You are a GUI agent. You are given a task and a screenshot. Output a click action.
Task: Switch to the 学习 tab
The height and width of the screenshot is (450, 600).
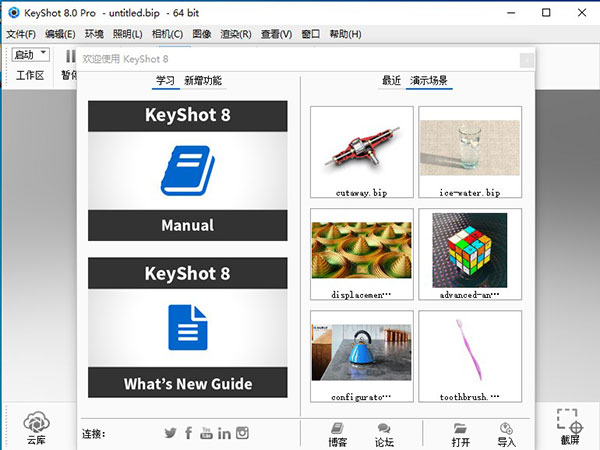pyautogui.click(x=165, y=81)
